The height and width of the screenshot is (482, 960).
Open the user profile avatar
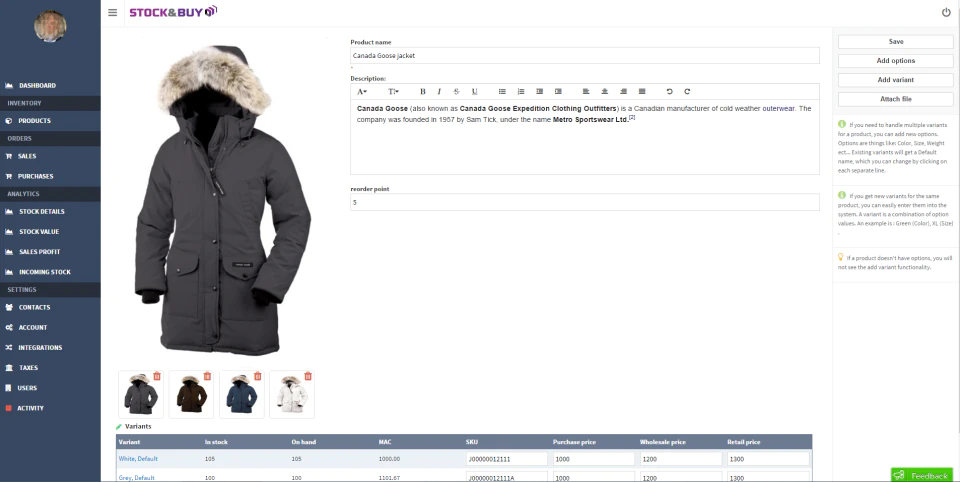point(50,26)
